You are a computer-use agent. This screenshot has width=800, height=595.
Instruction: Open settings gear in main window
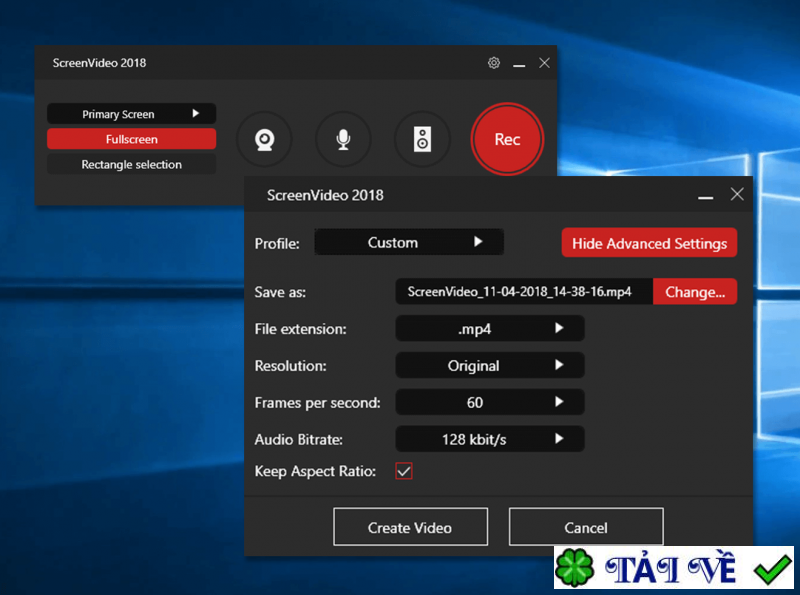(493, 63)
